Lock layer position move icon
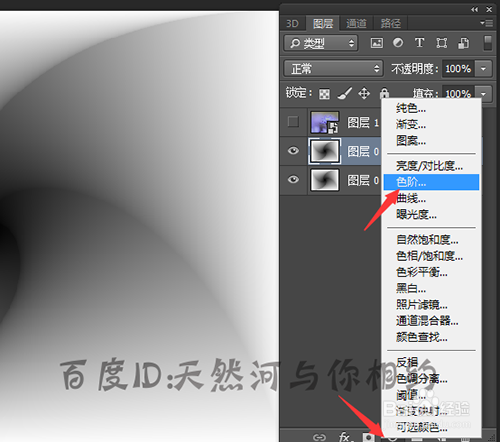This screenshot has height=442, width=500. click(364, 94)
